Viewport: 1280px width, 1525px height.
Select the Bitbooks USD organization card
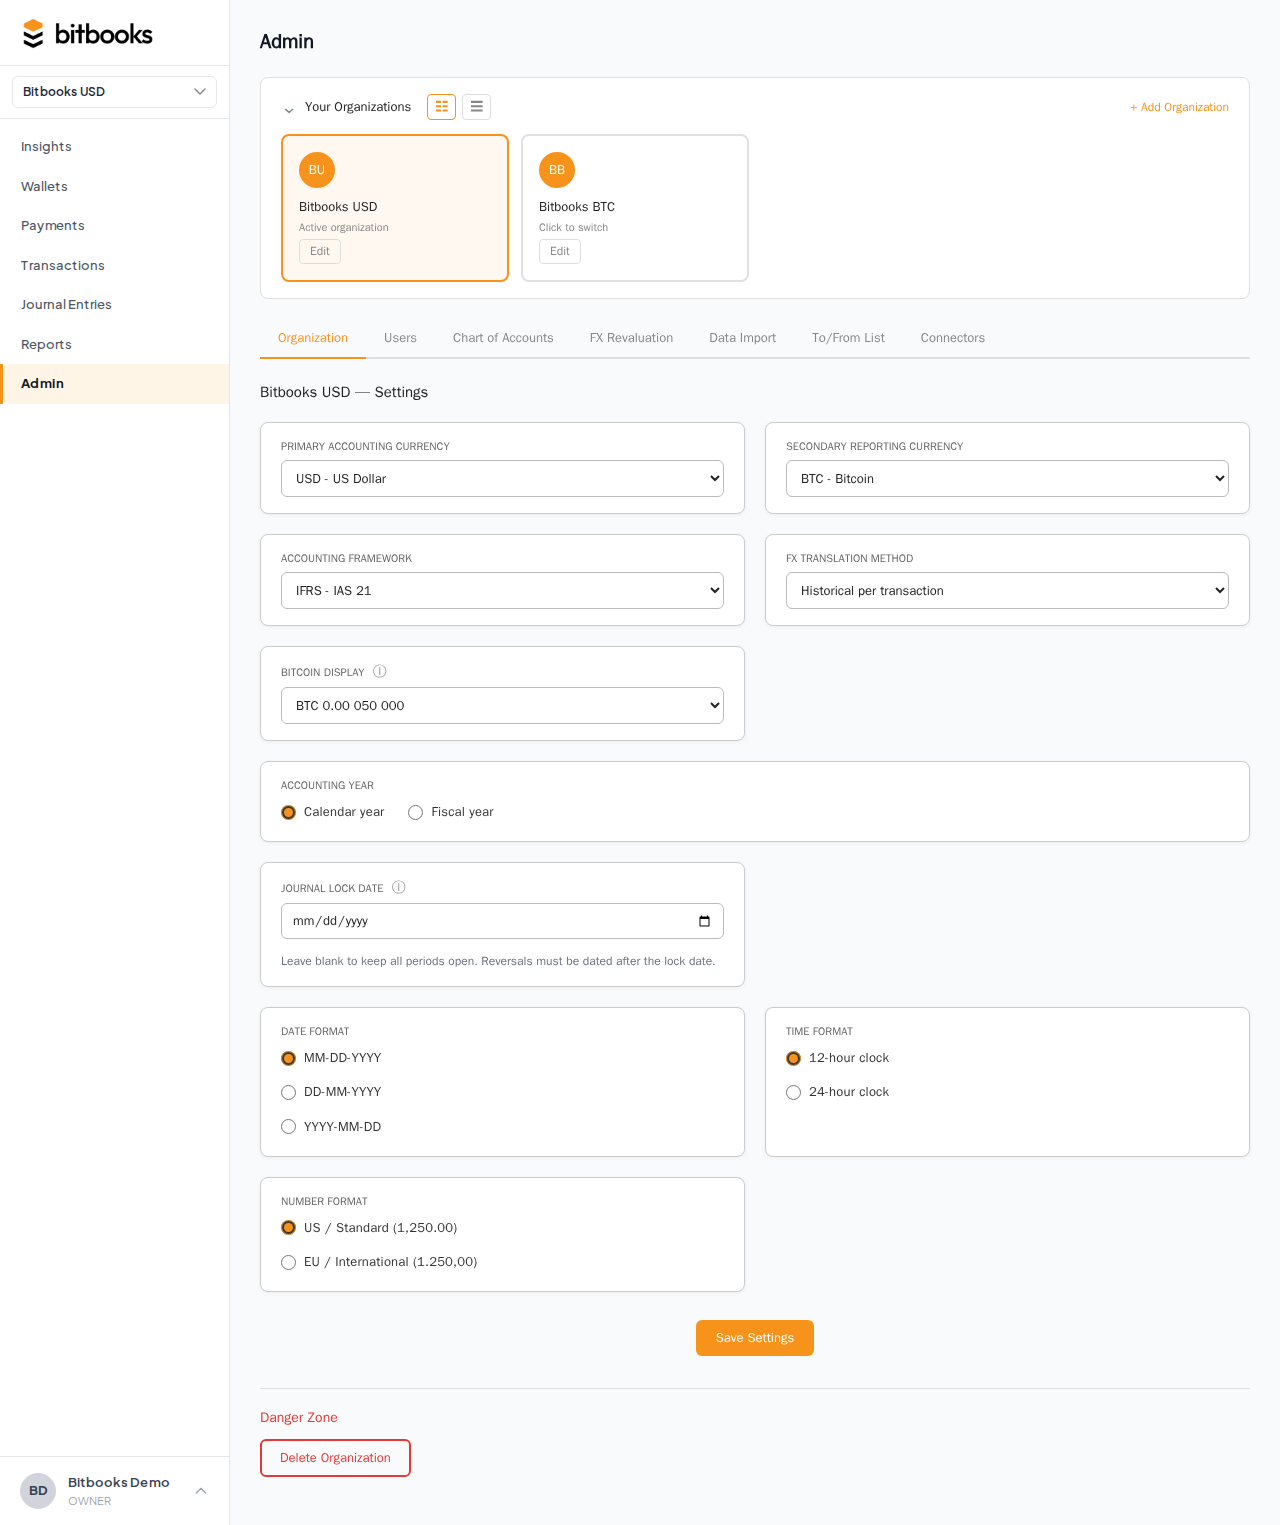tap(395, 208)
